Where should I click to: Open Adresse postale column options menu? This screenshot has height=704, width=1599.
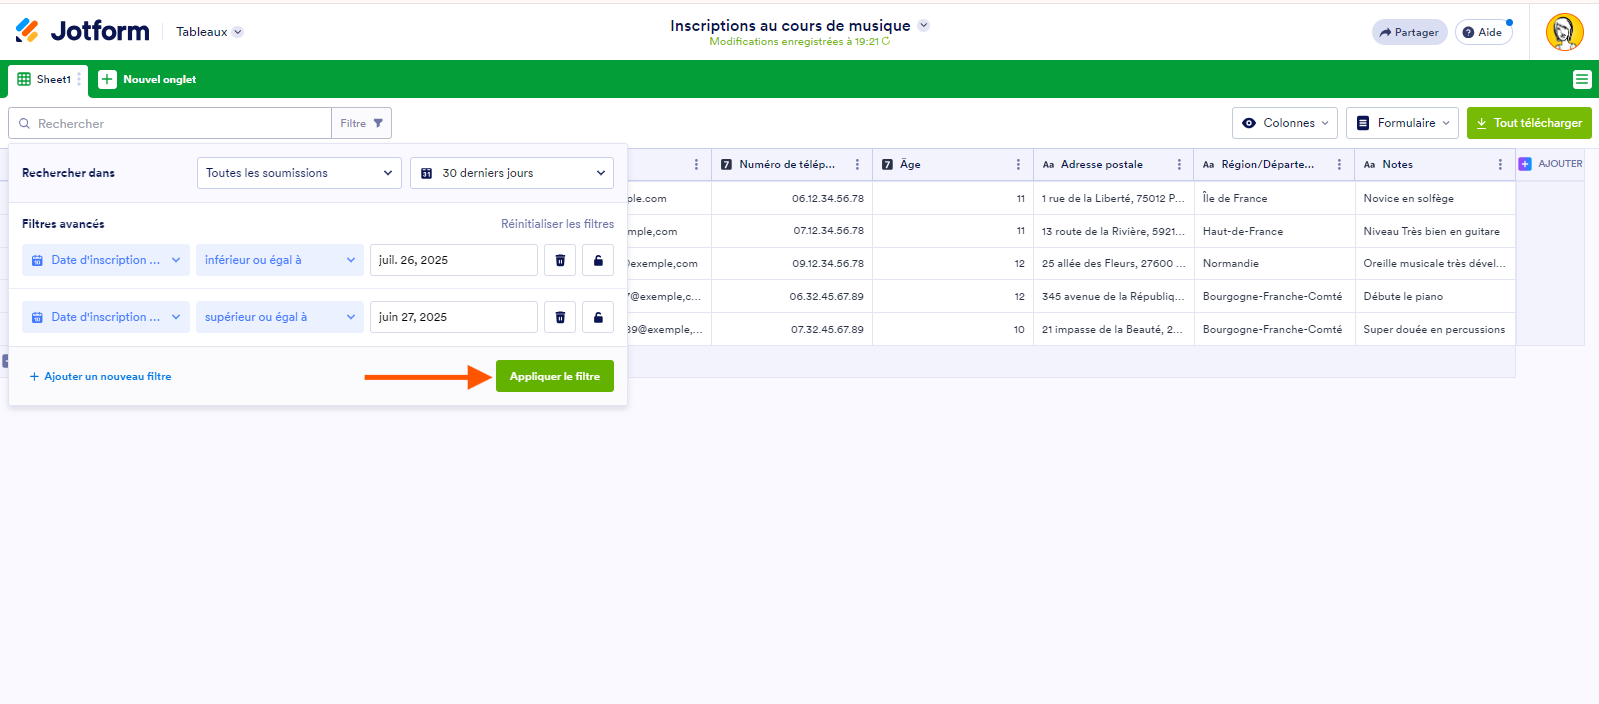[x=1179, y=165]
